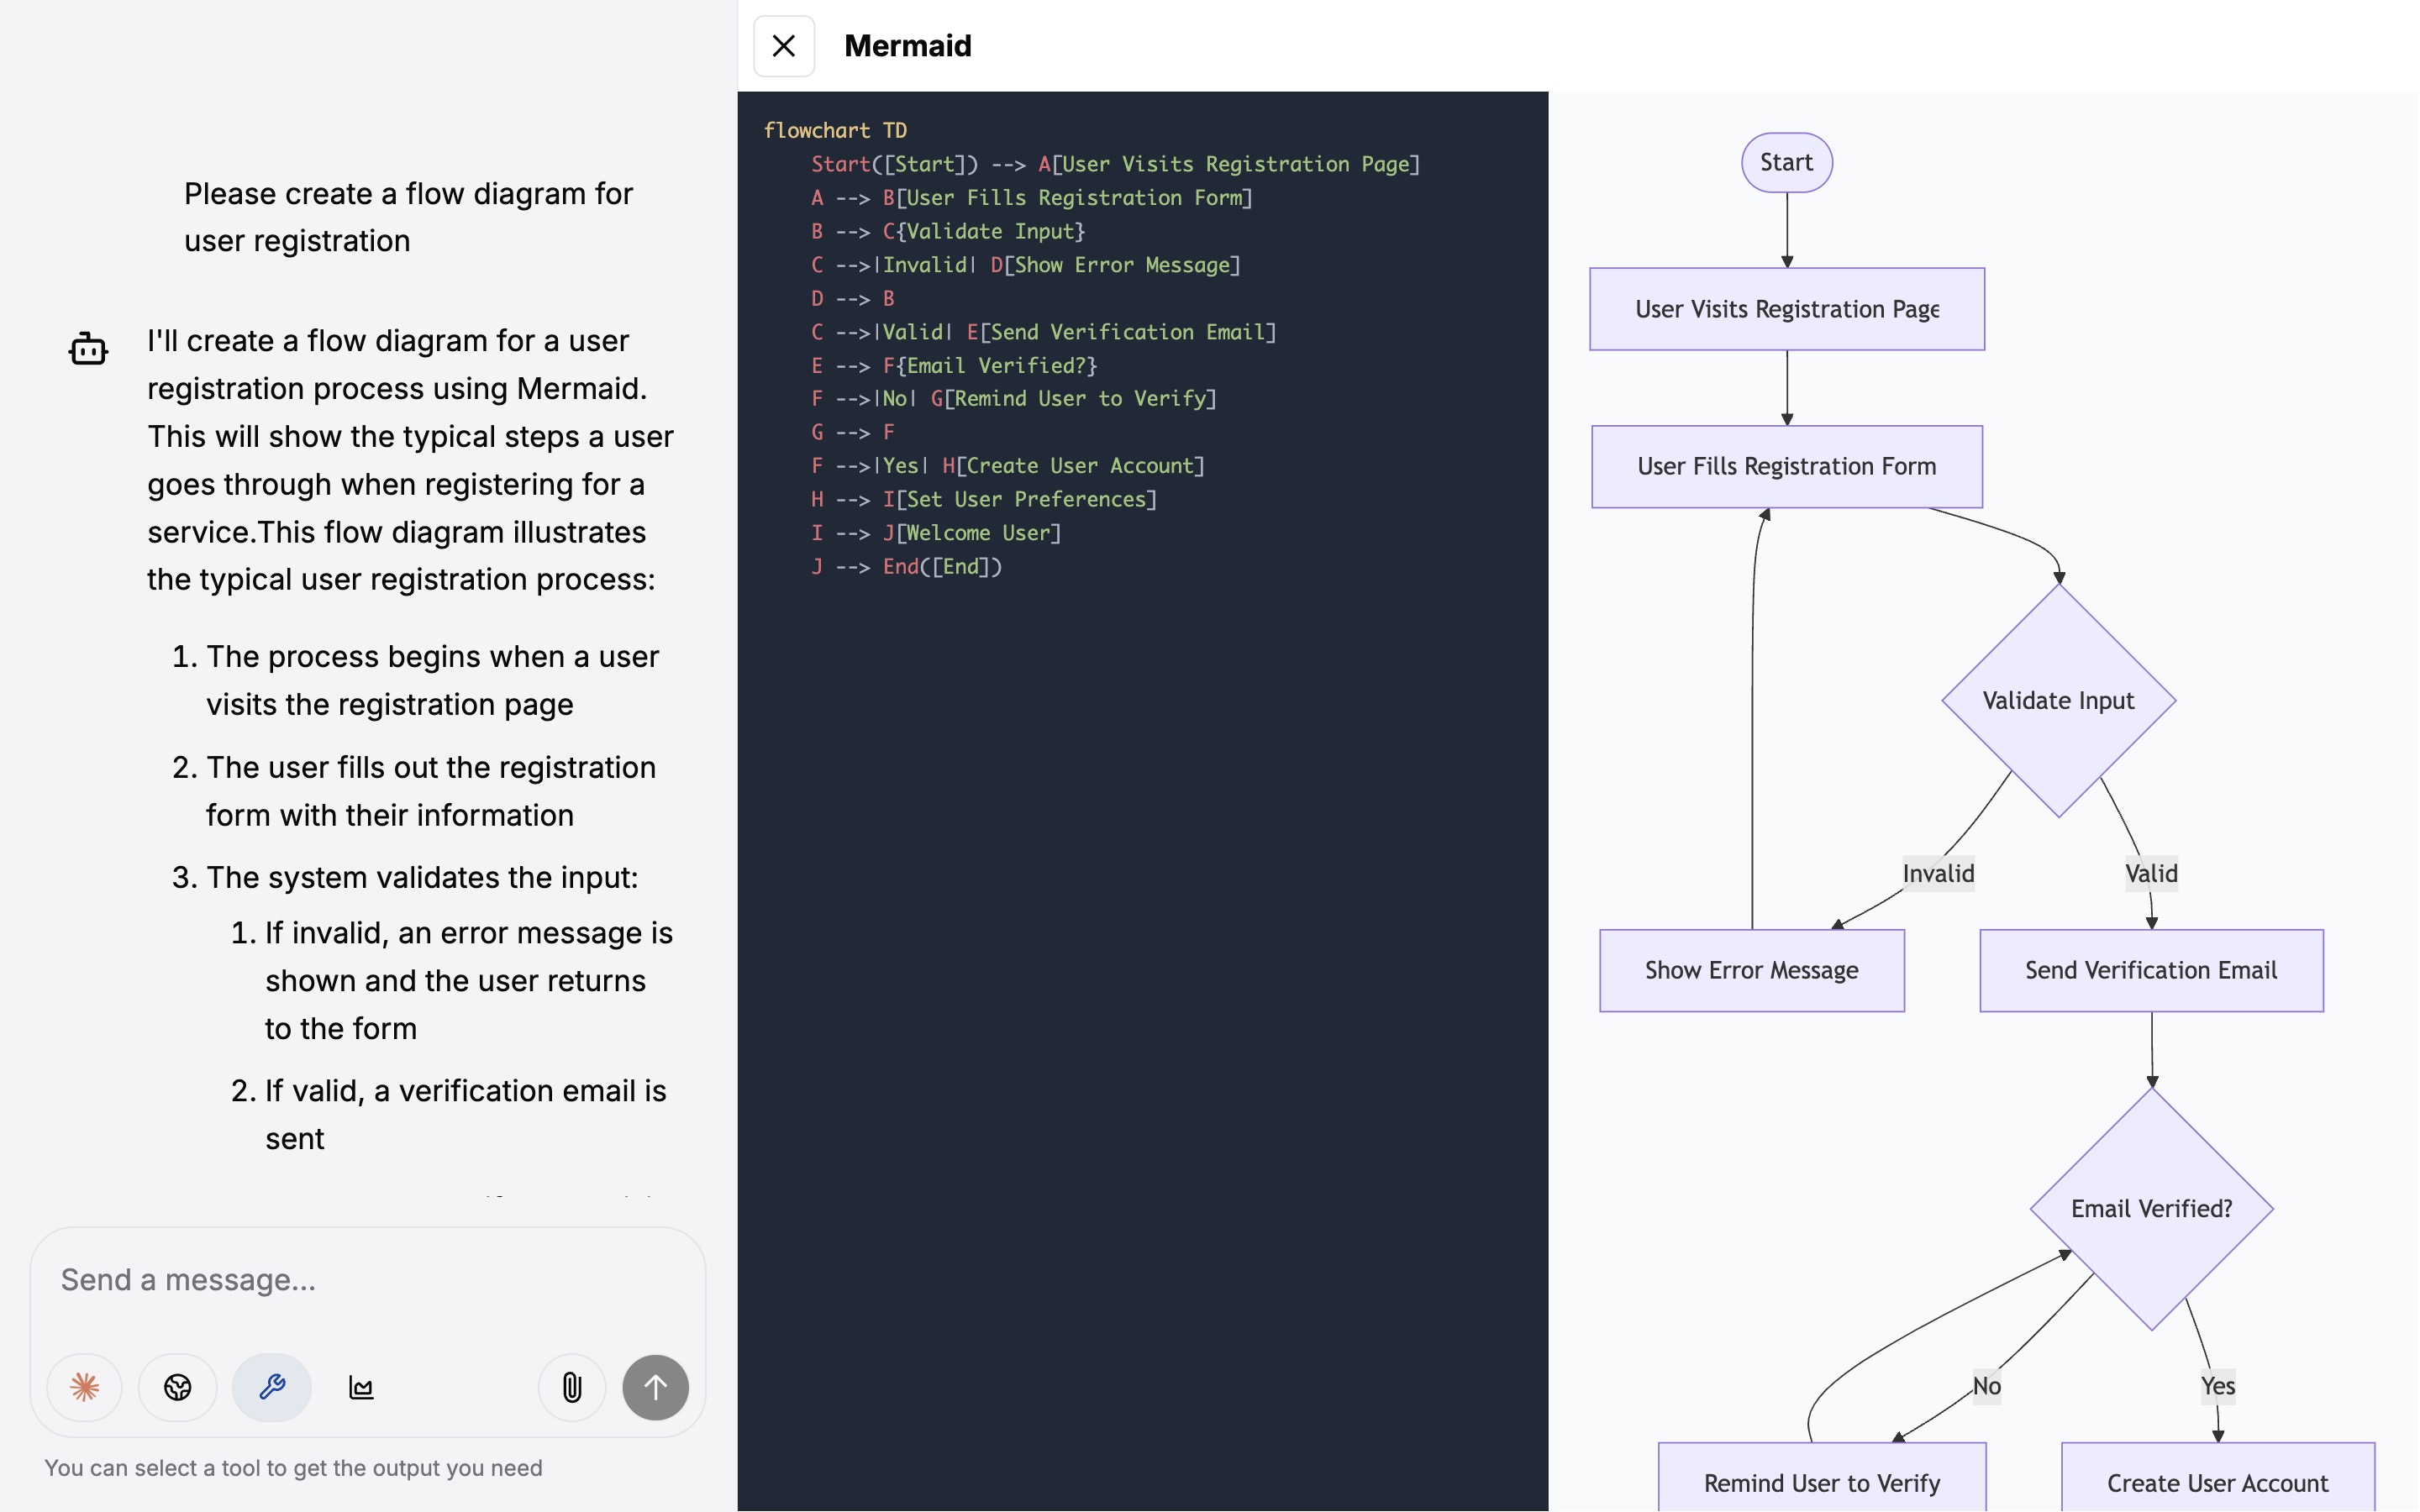Click code line with Send Verification Email
This screenshot has height=1512, width=2420.
tap(1043, 332)
